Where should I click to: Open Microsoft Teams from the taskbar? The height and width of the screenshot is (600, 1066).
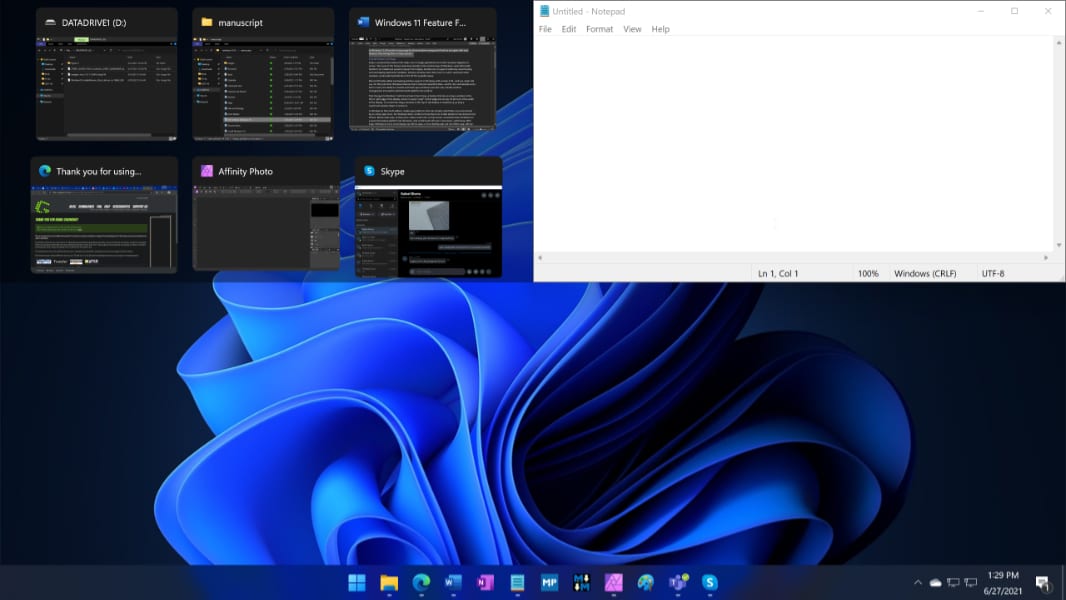click(678, 582)
